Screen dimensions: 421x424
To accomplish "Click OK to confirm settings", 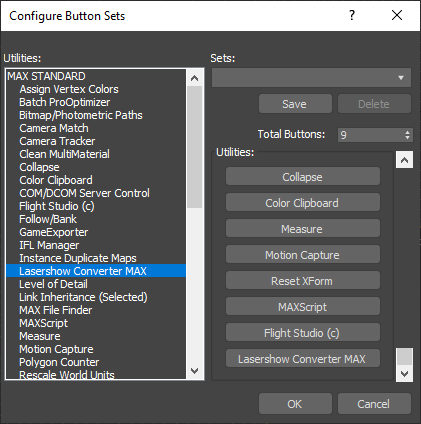I will pos(295,404).
